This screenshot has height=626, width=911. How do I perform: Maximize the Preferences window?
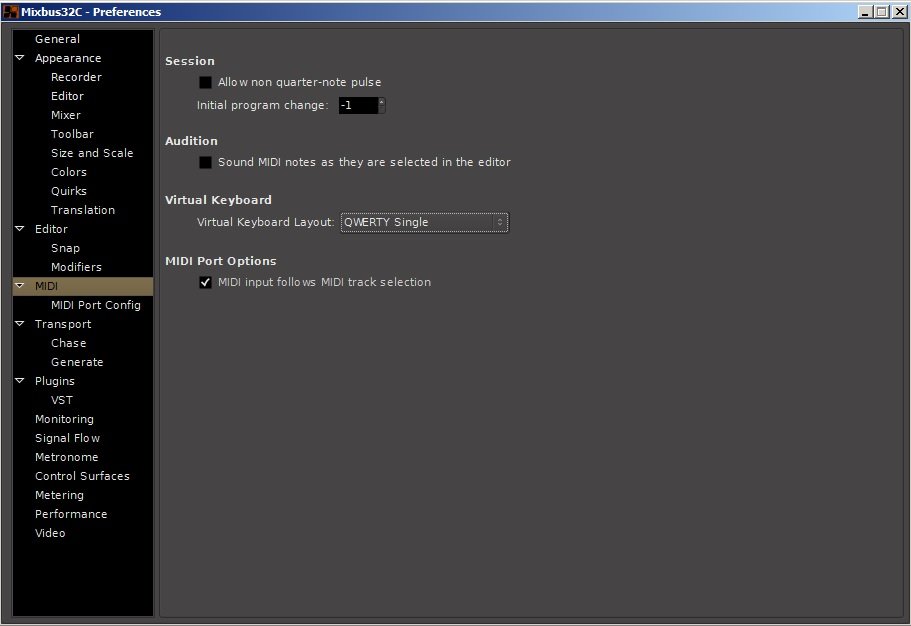tap(881, 12)
